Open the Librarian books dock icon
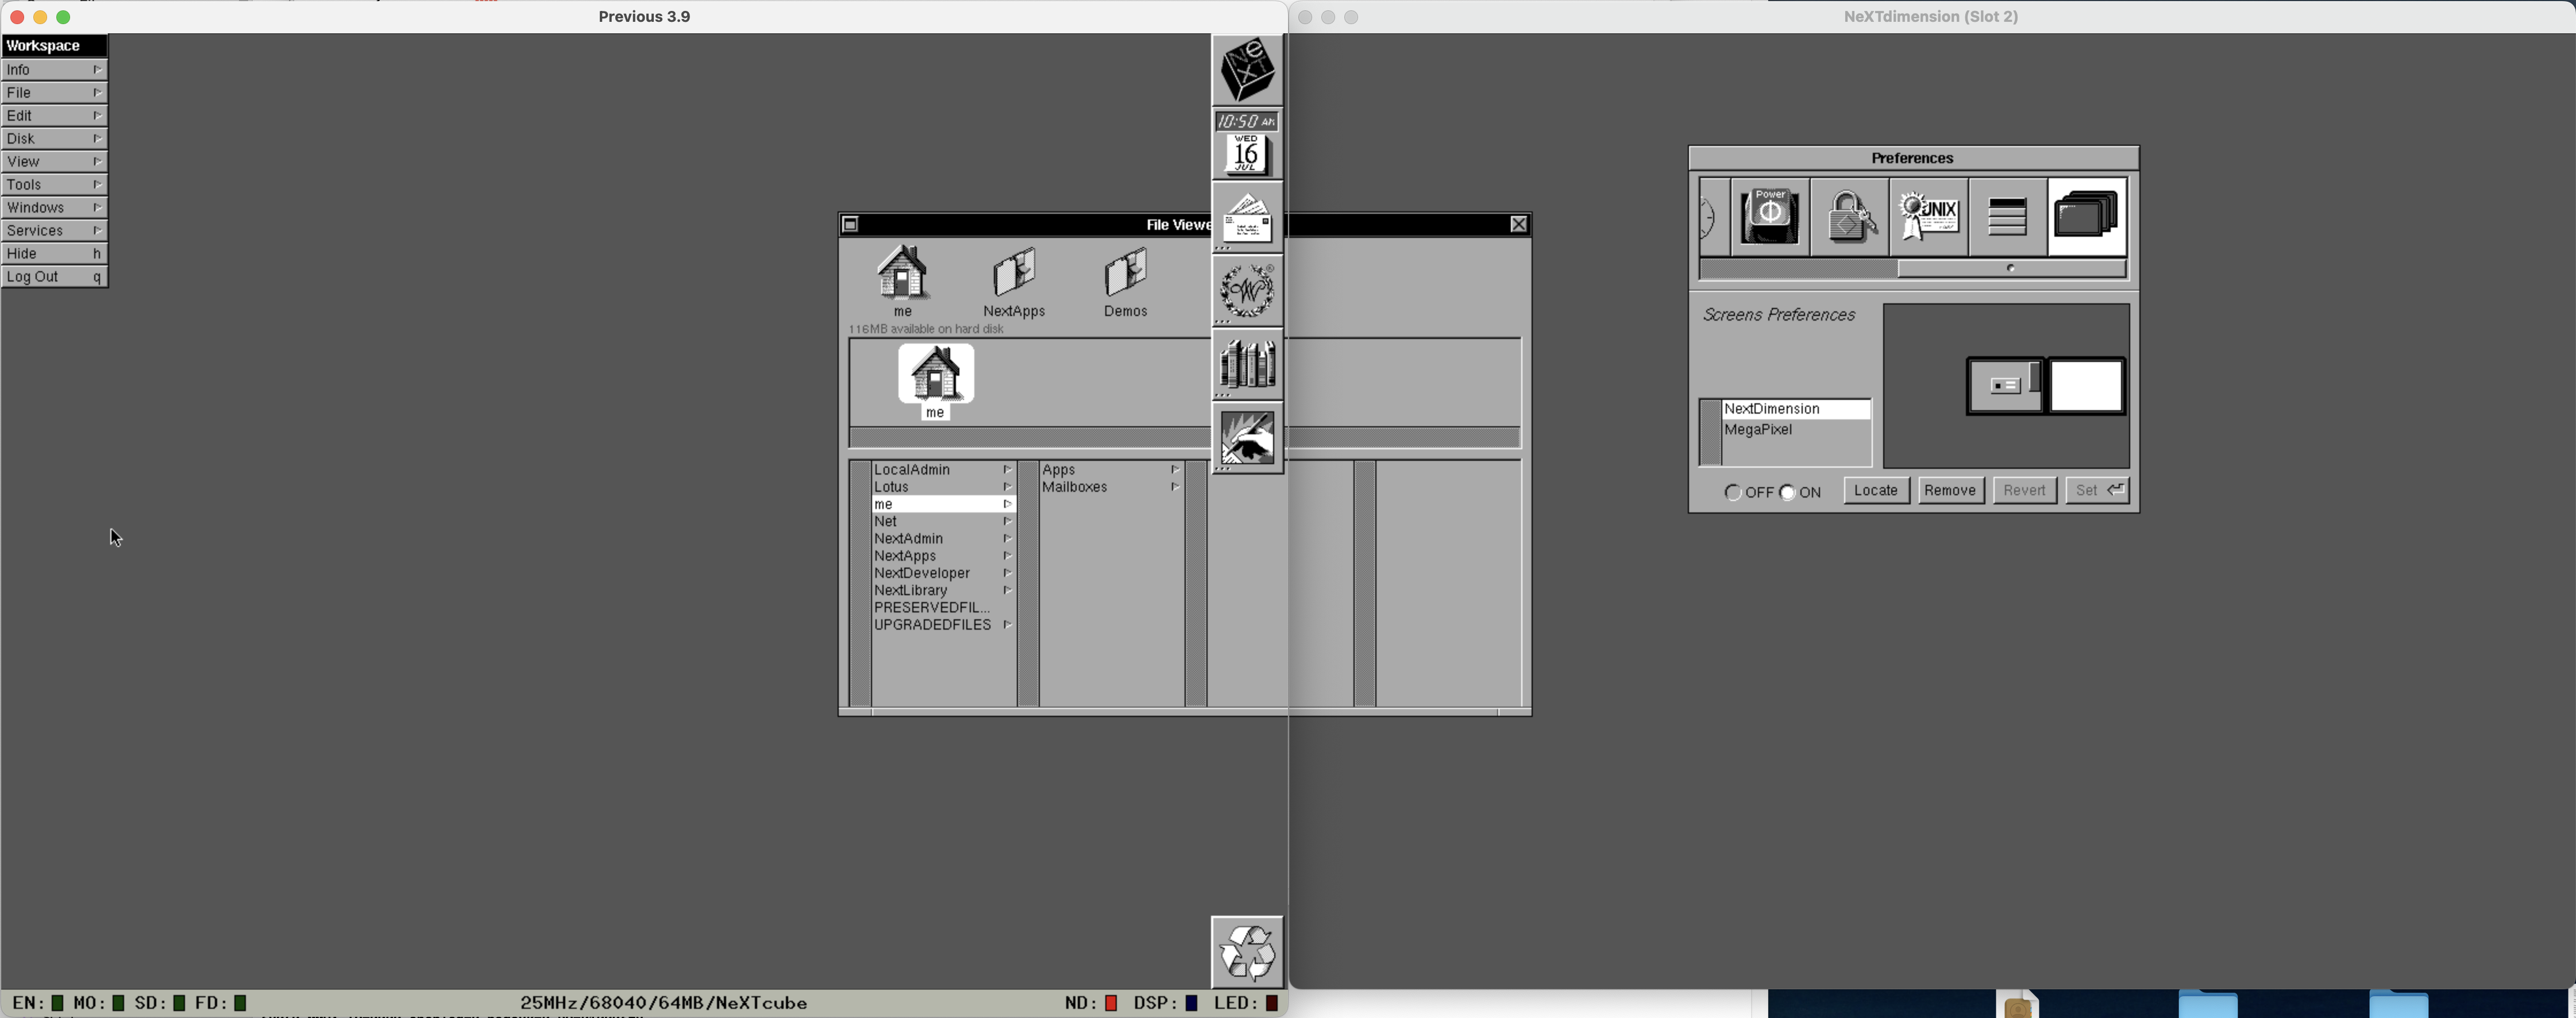The image size is (2576, 1018). click(1247, 364)
